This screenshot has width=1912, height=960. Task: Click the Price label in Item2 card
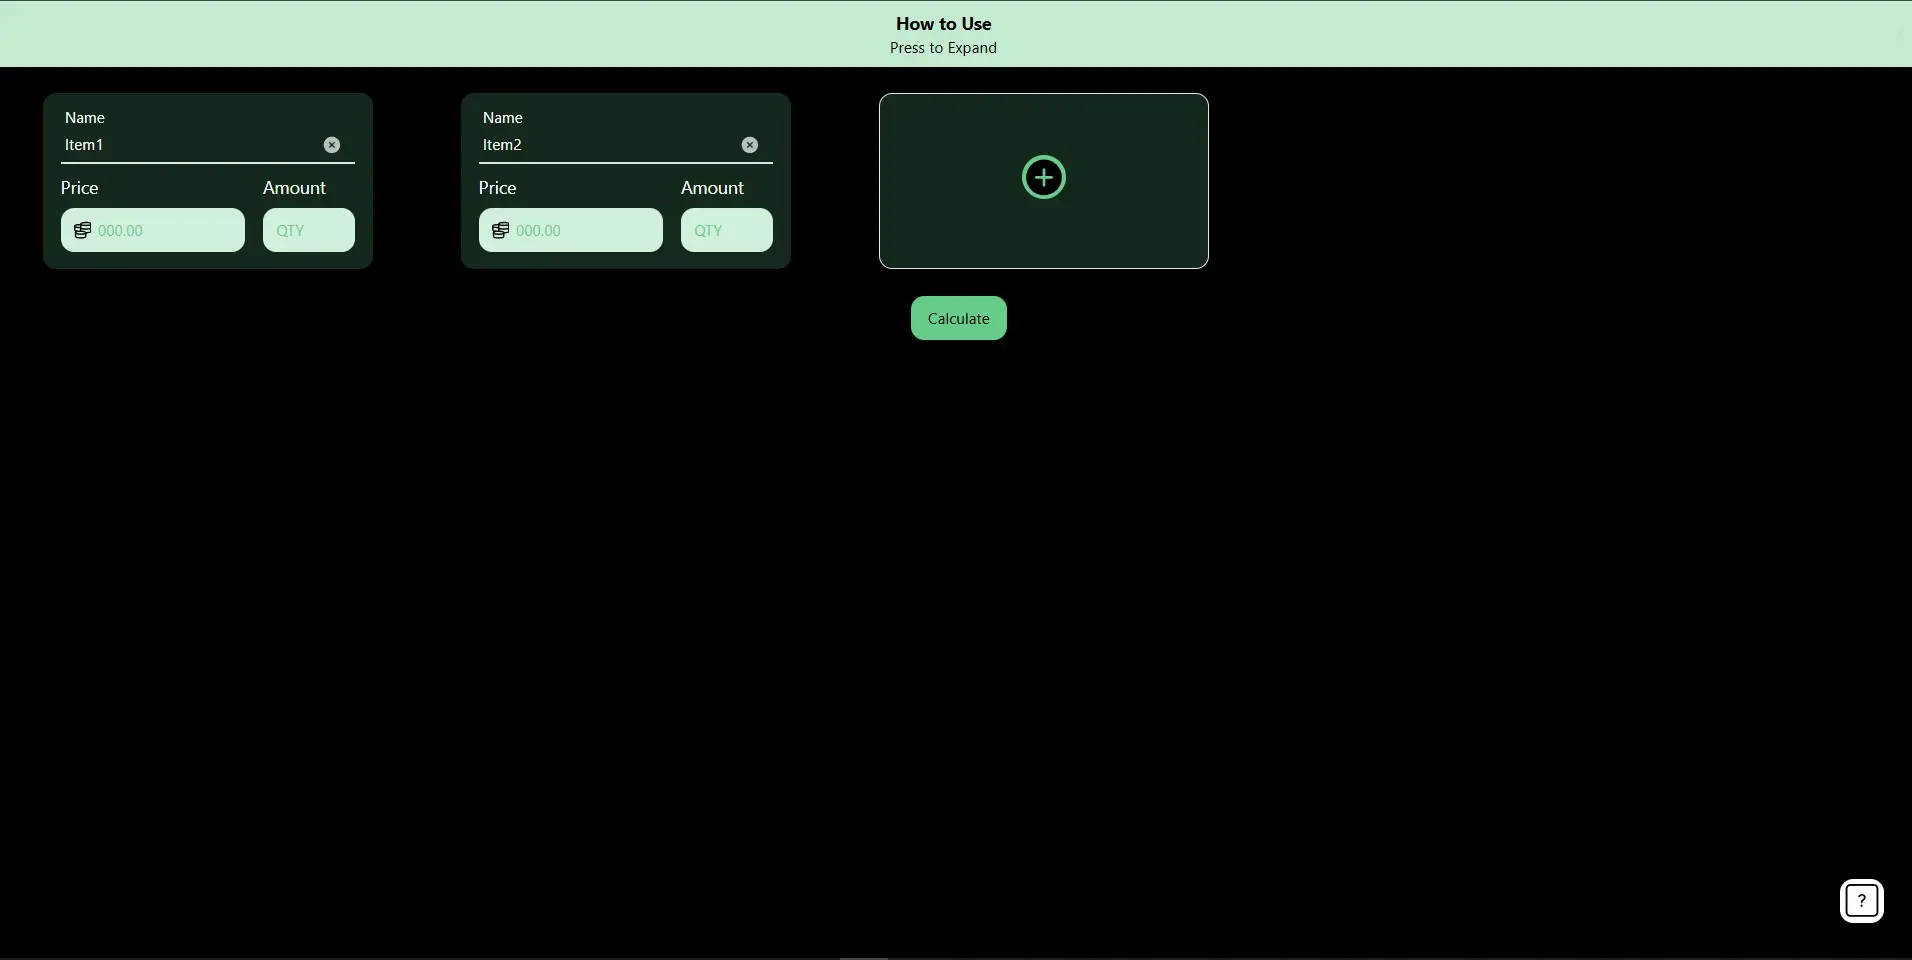coord(498,188)
